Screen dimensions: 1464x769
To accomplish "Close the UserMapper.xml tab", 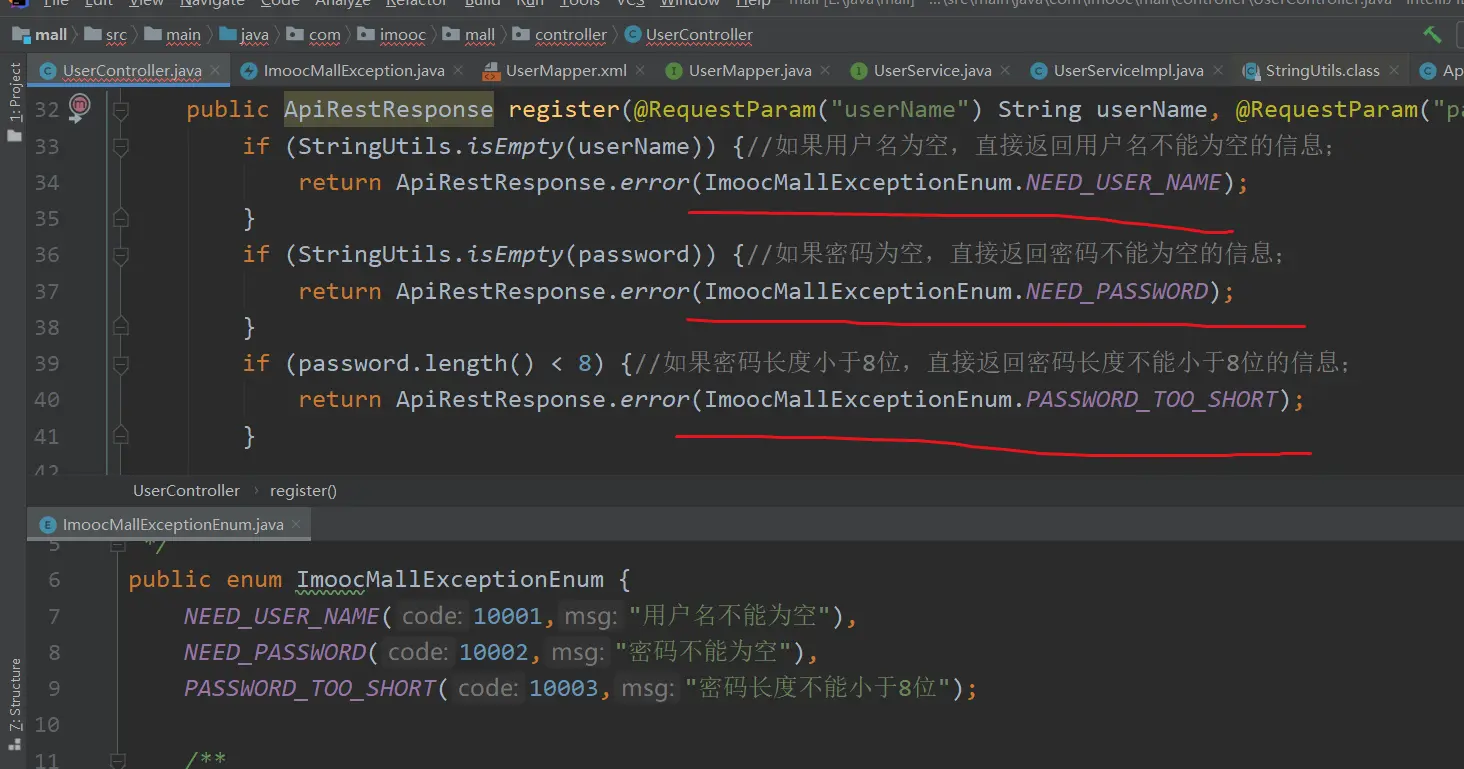I will (x=642, y=71).
